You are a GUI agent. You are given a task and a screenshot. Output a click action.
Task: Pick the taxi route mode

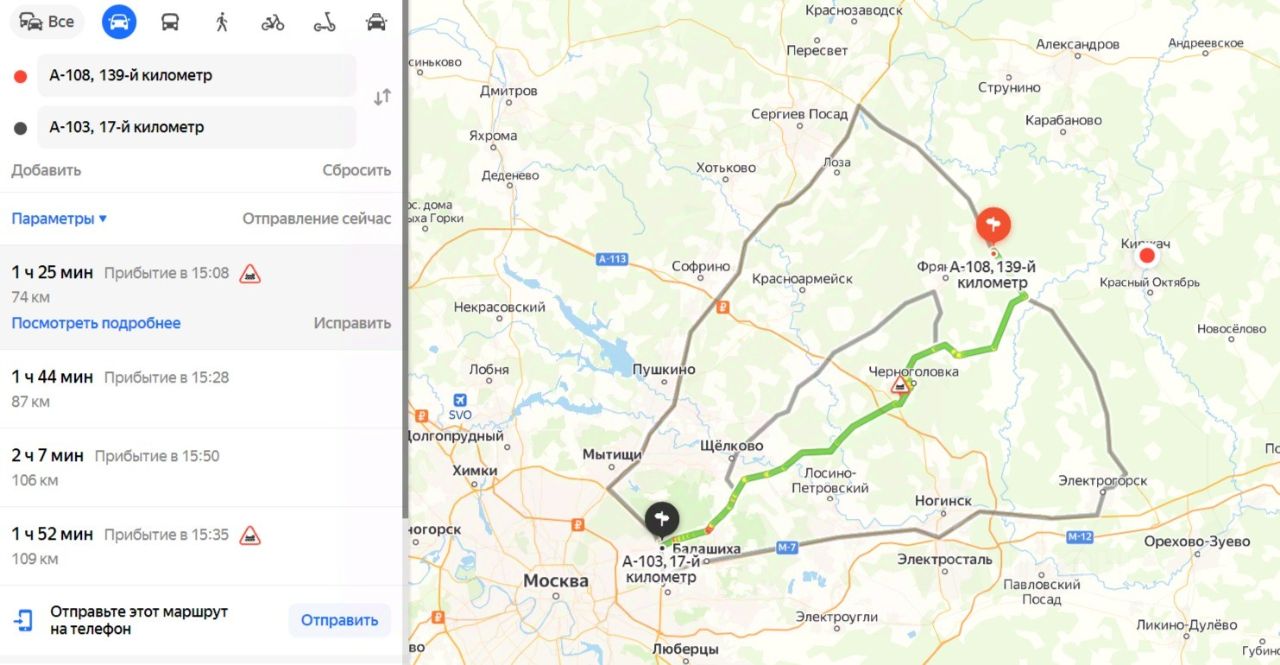point(376,22)
